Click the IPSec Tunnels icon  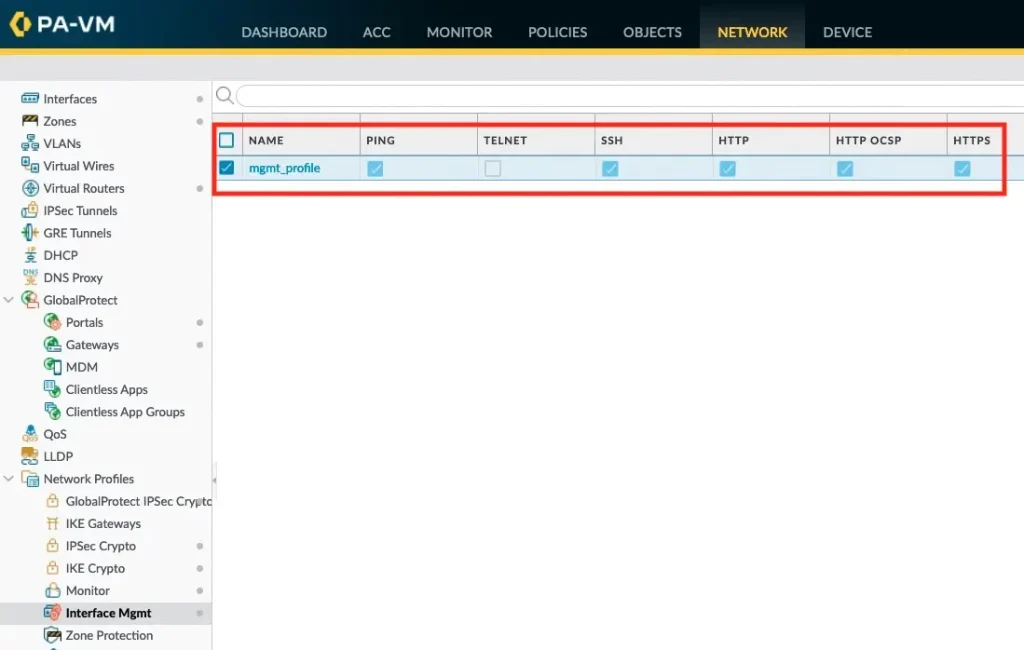click(30, 211)
